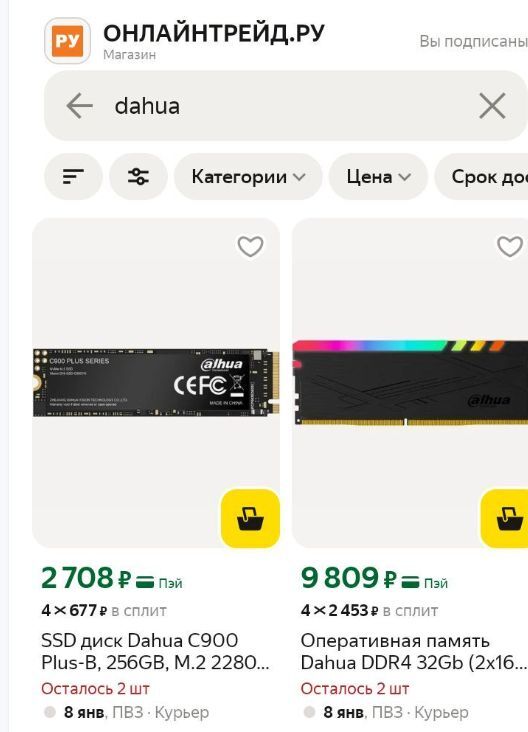The width and height of the screenshot is (528, 732).
Task: Open the sort order icon button
Action: 73,177
